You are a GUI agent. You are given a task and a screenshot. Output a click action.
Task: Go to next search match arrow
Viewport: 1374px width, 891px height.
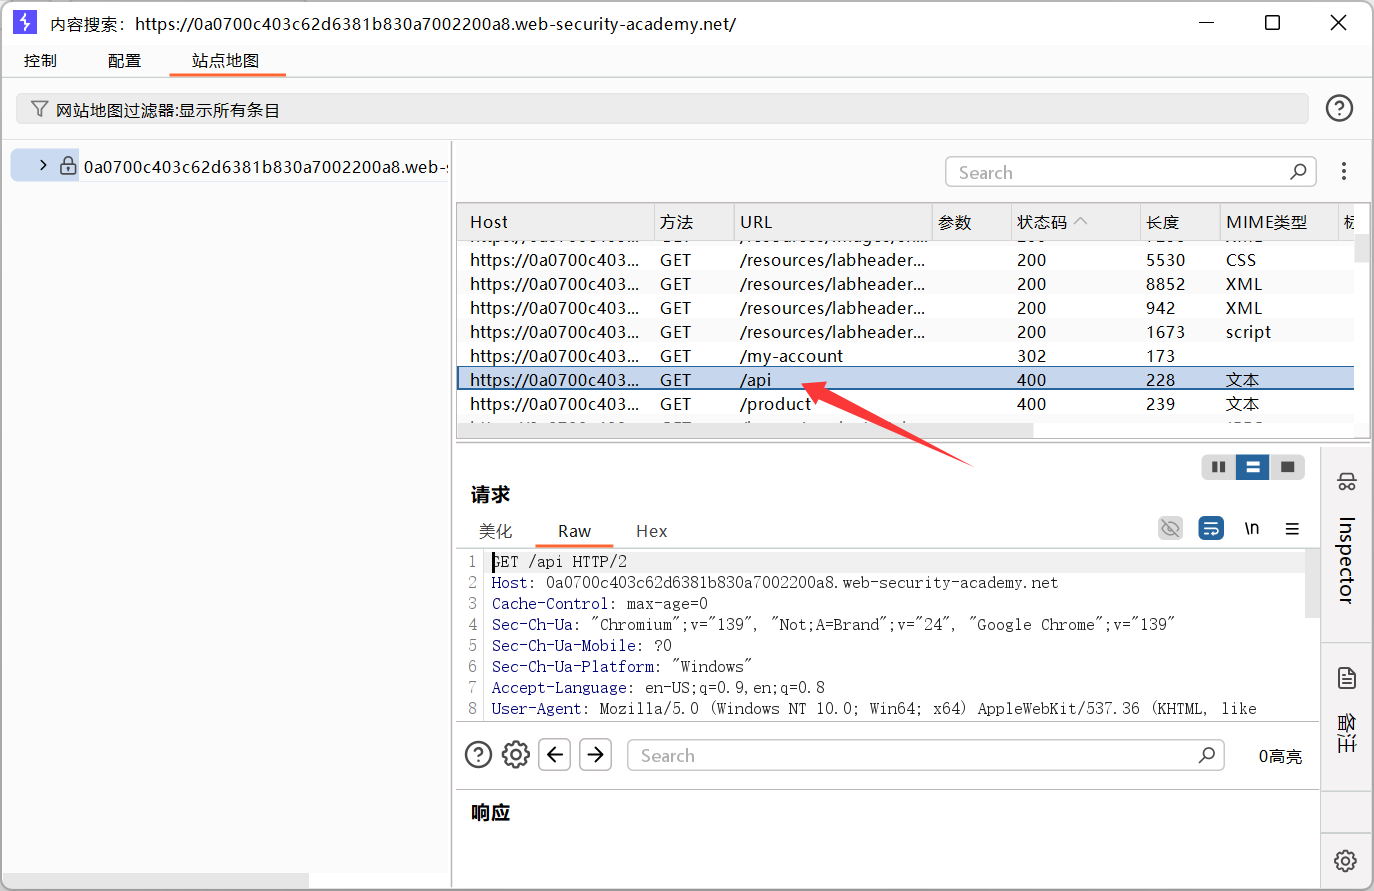596,755
